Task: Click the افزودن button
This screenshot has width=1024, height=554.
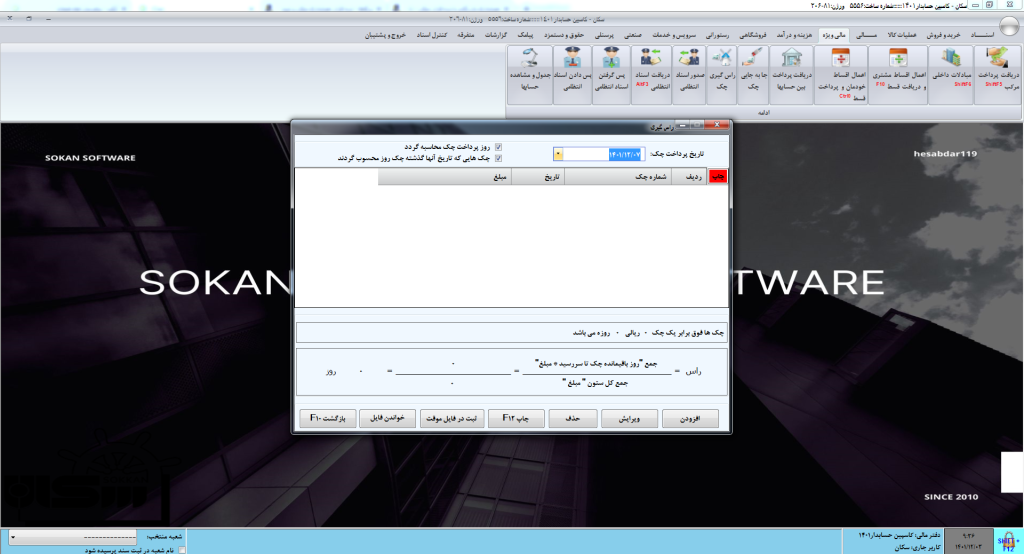Action: pyautogui.click(x=690, y=419)
